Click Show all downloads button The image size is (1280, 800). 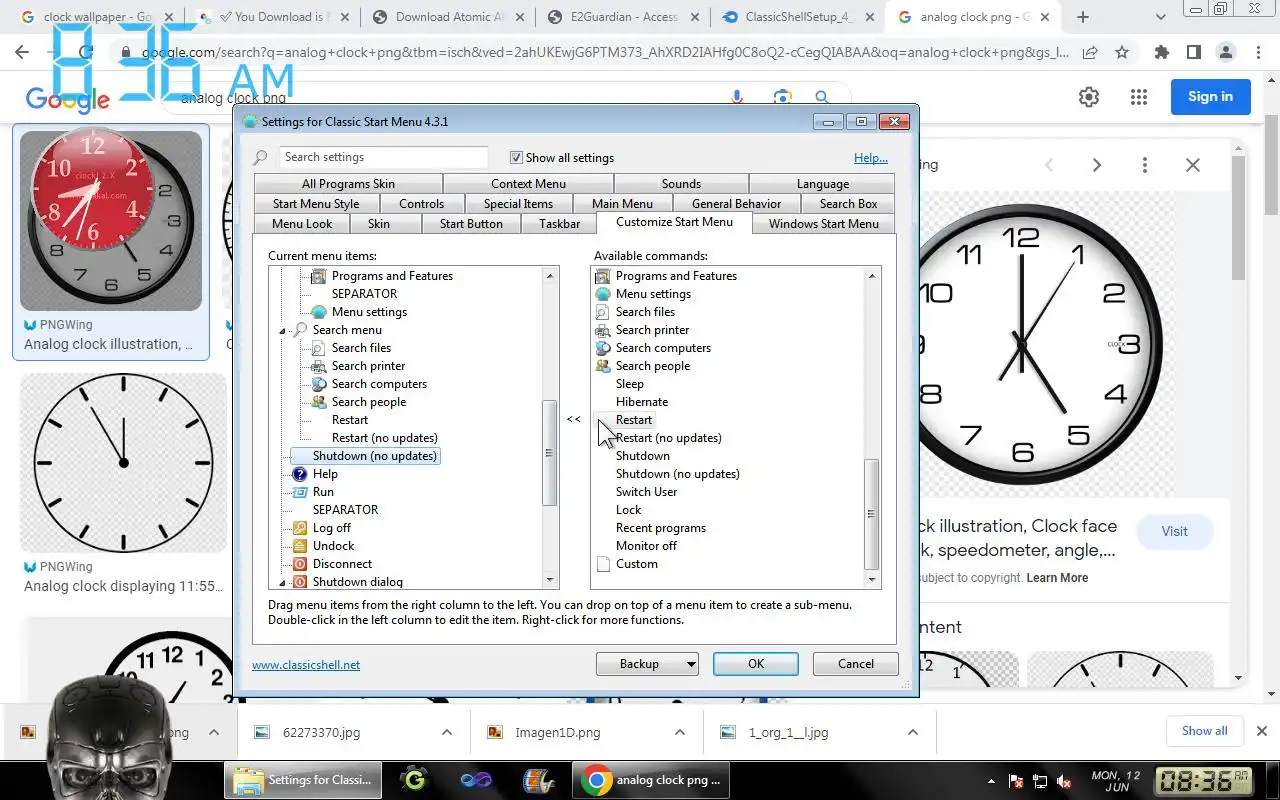coord(1204,731)
